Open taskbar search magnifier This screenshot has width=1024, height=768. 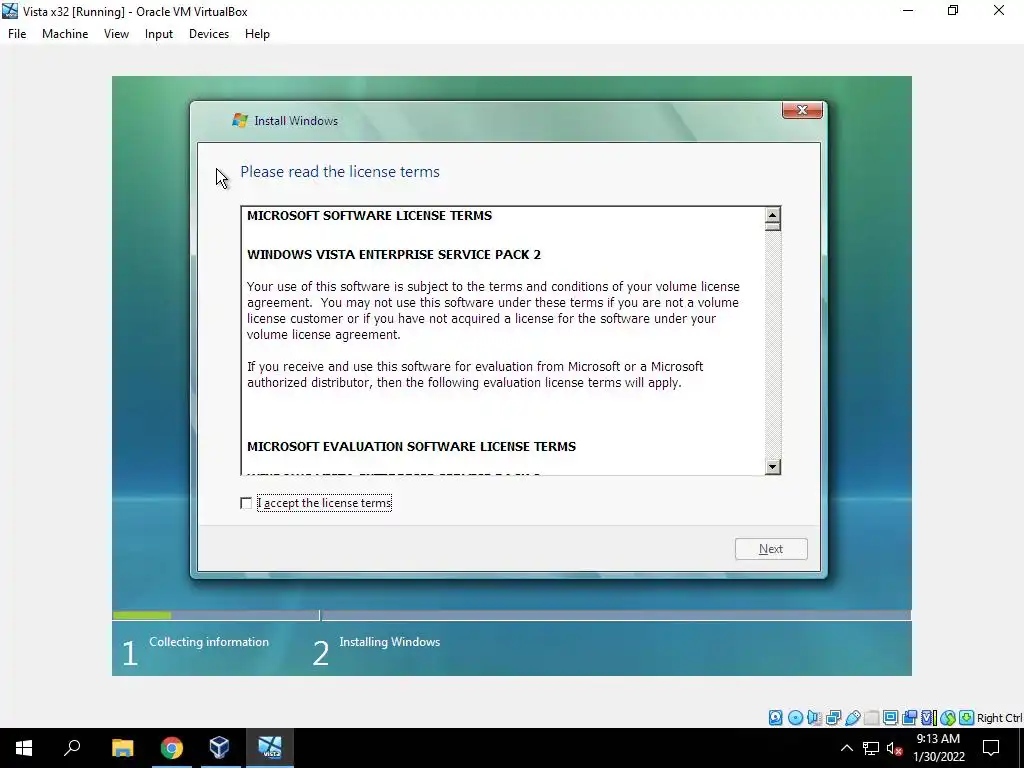click(72, 748)
